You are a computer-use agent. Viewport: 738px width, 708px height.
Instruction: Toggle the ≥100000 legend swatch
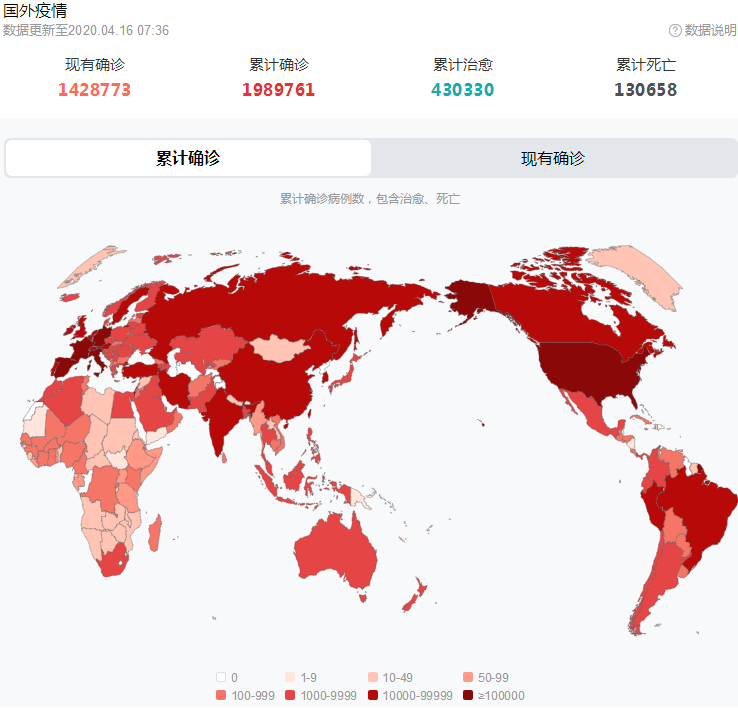pos(468,695)
